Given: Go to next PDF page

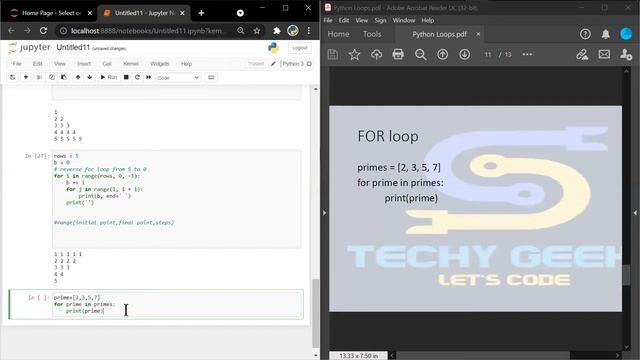Looking at the screenshot, I should (x=464, y=54).
